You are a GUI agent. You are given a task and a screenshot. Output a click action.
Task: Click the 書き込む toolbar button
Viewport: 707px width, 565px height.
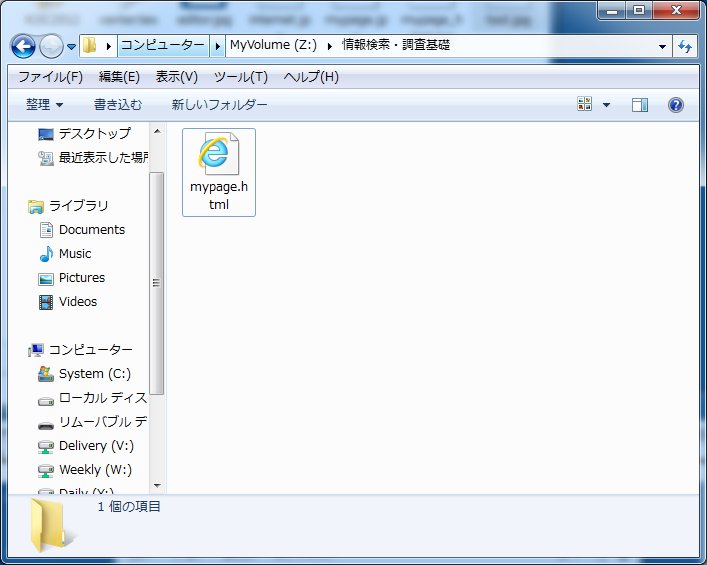[x=118, y=105]
